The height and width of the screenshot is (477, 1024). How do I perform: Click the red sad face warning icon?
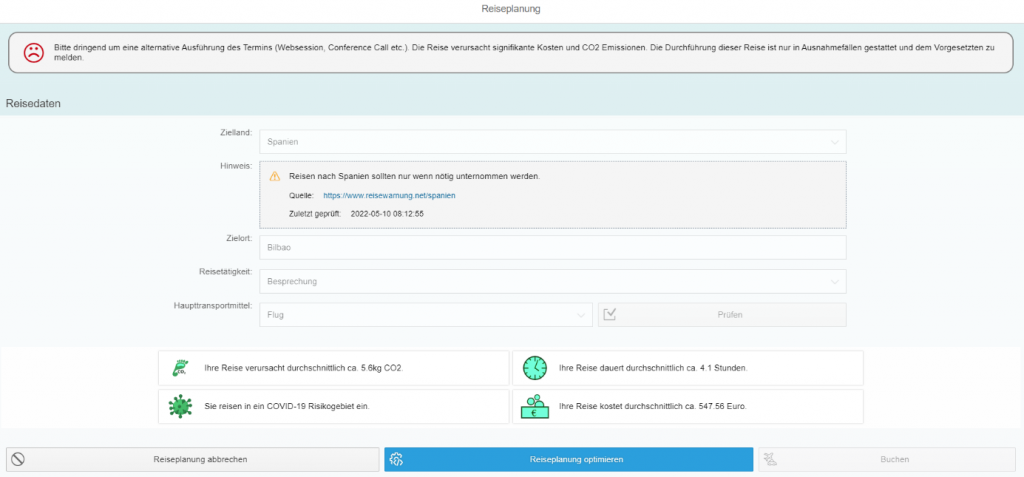(x=33, y=52)
